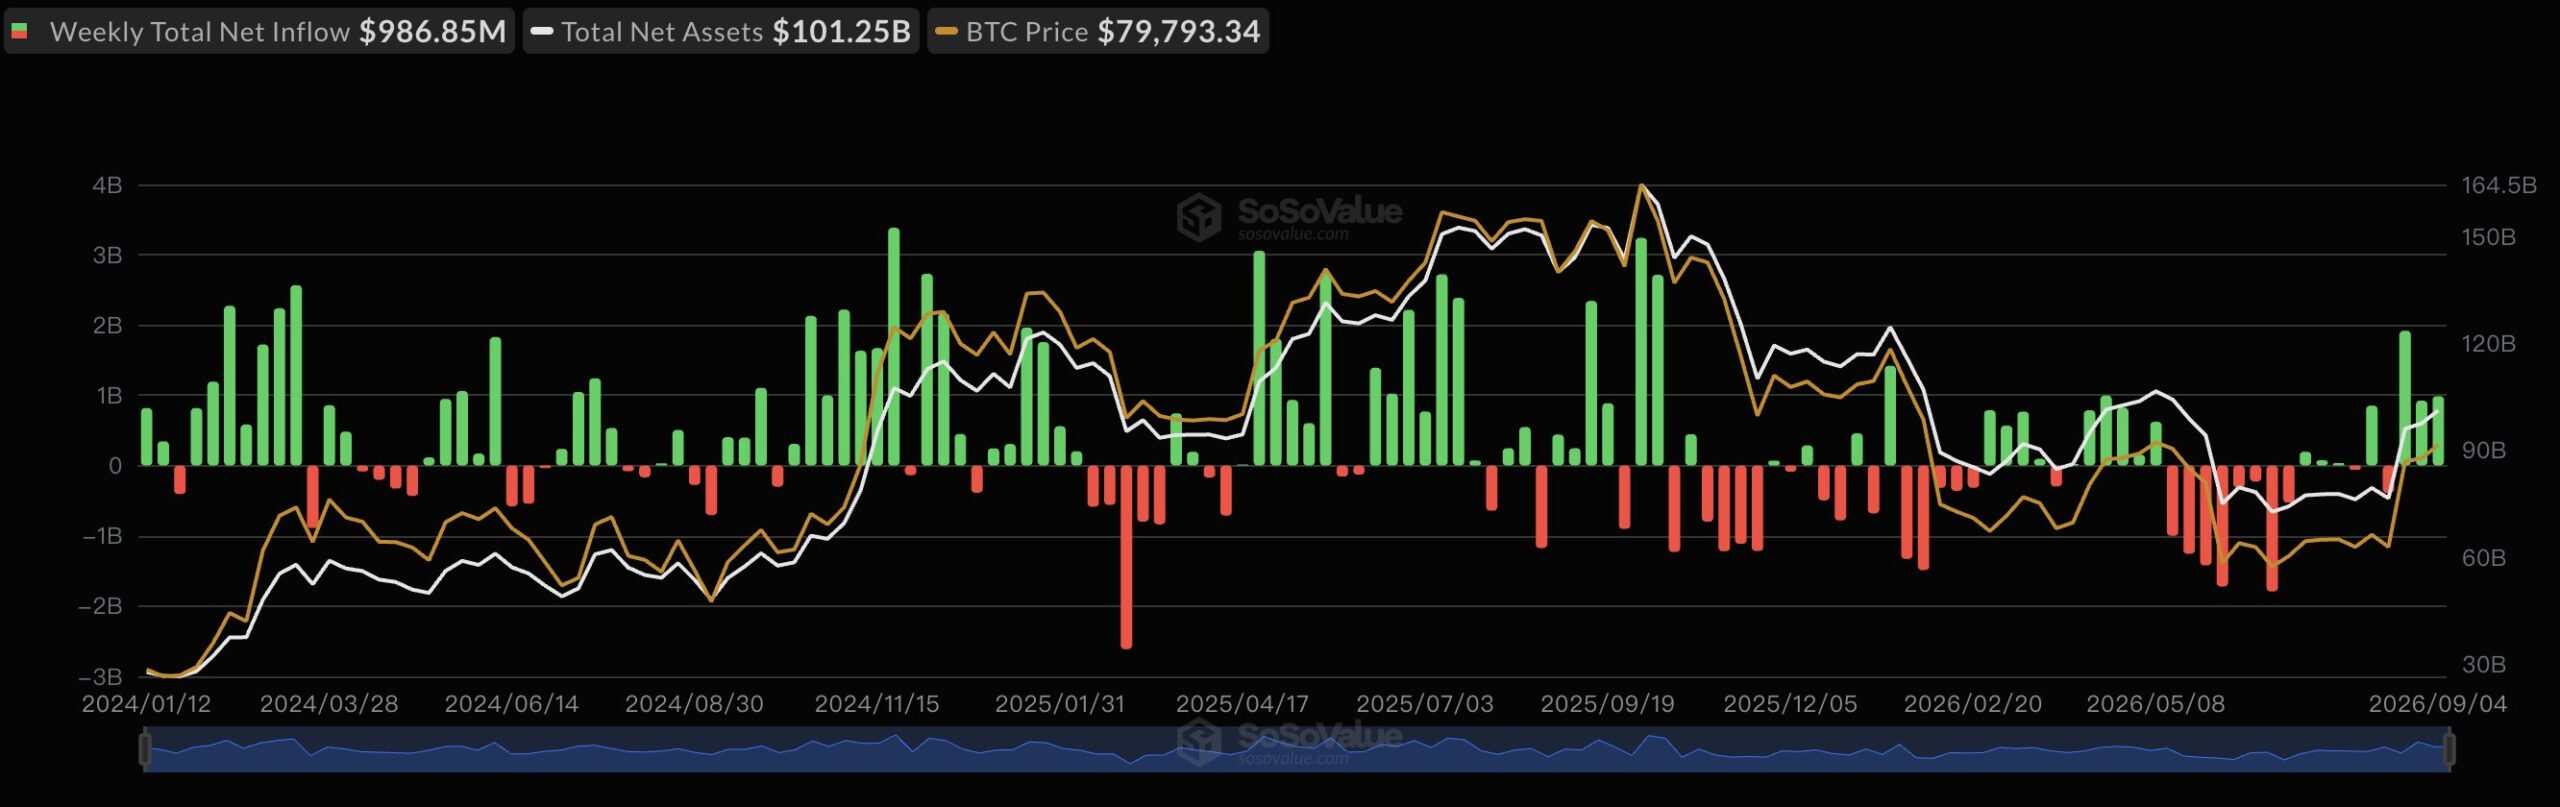Toggle the BTC Price legend series
The image size is (2560, 807).
[1098, 32]
